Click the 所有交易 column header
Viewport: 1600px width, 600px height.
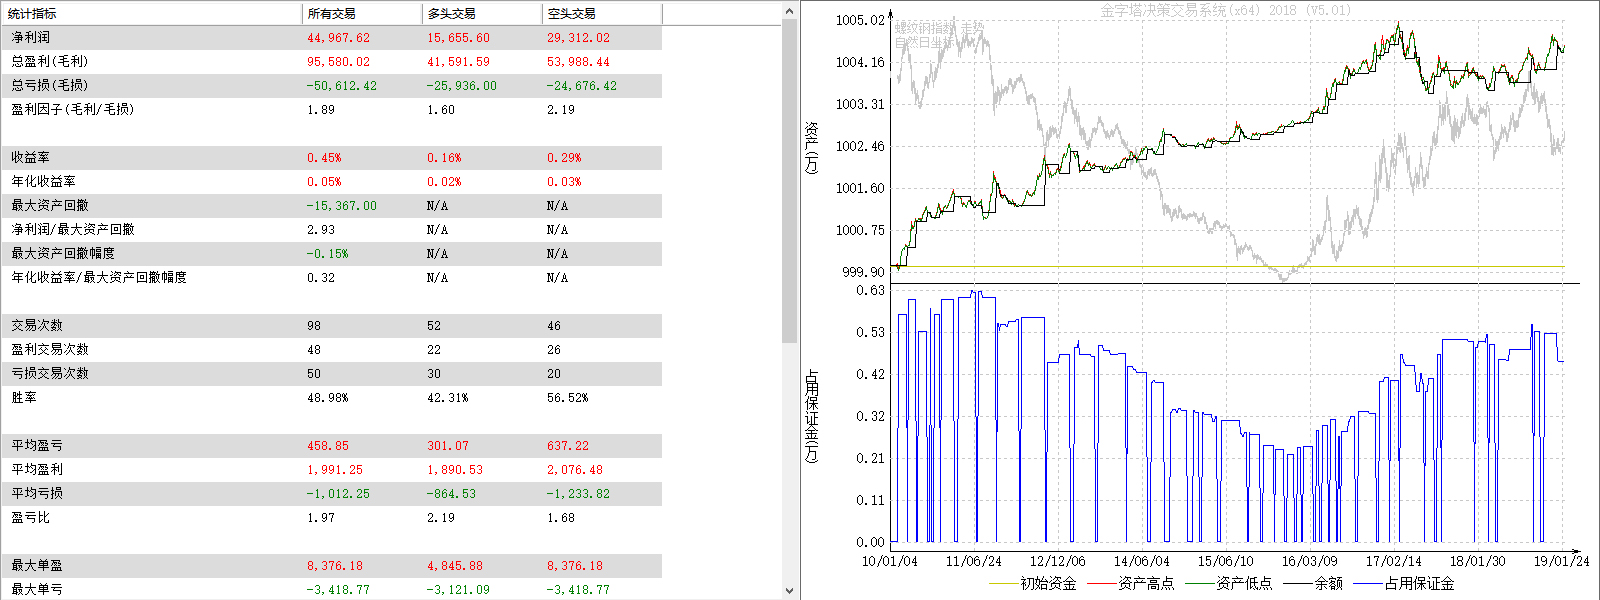click(332, 13)
